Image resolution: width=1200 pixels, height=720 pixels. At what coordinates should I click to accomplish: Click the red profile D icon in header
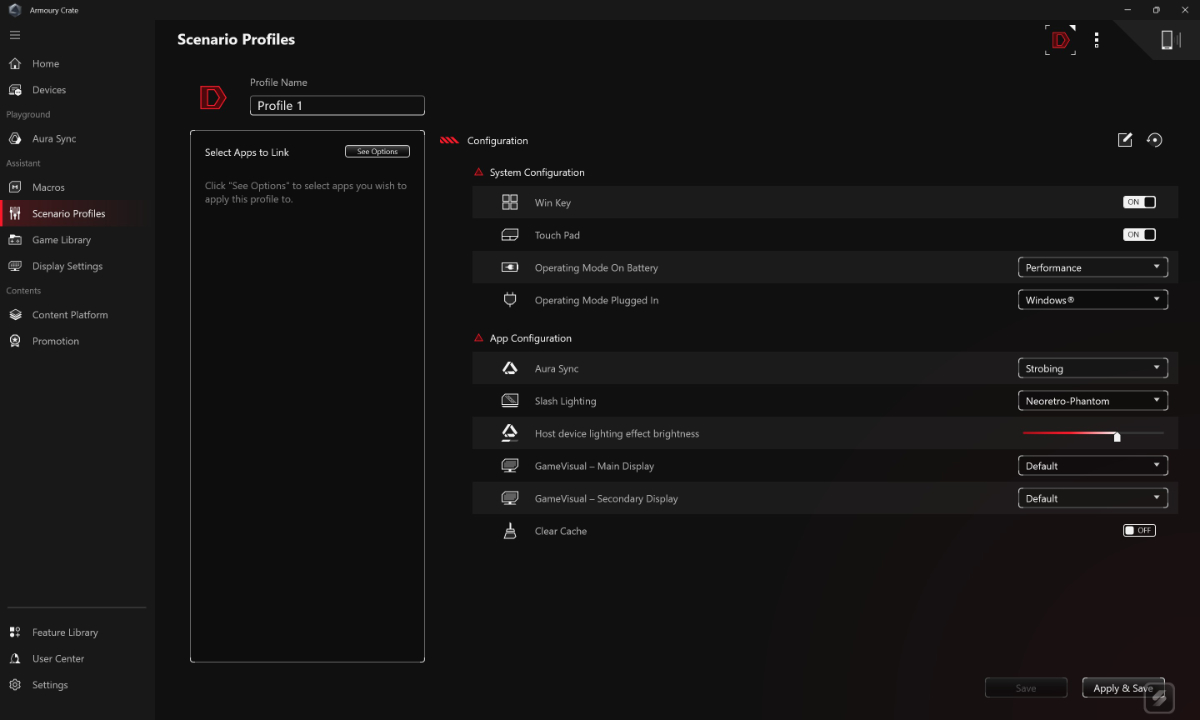[1061, 40]
